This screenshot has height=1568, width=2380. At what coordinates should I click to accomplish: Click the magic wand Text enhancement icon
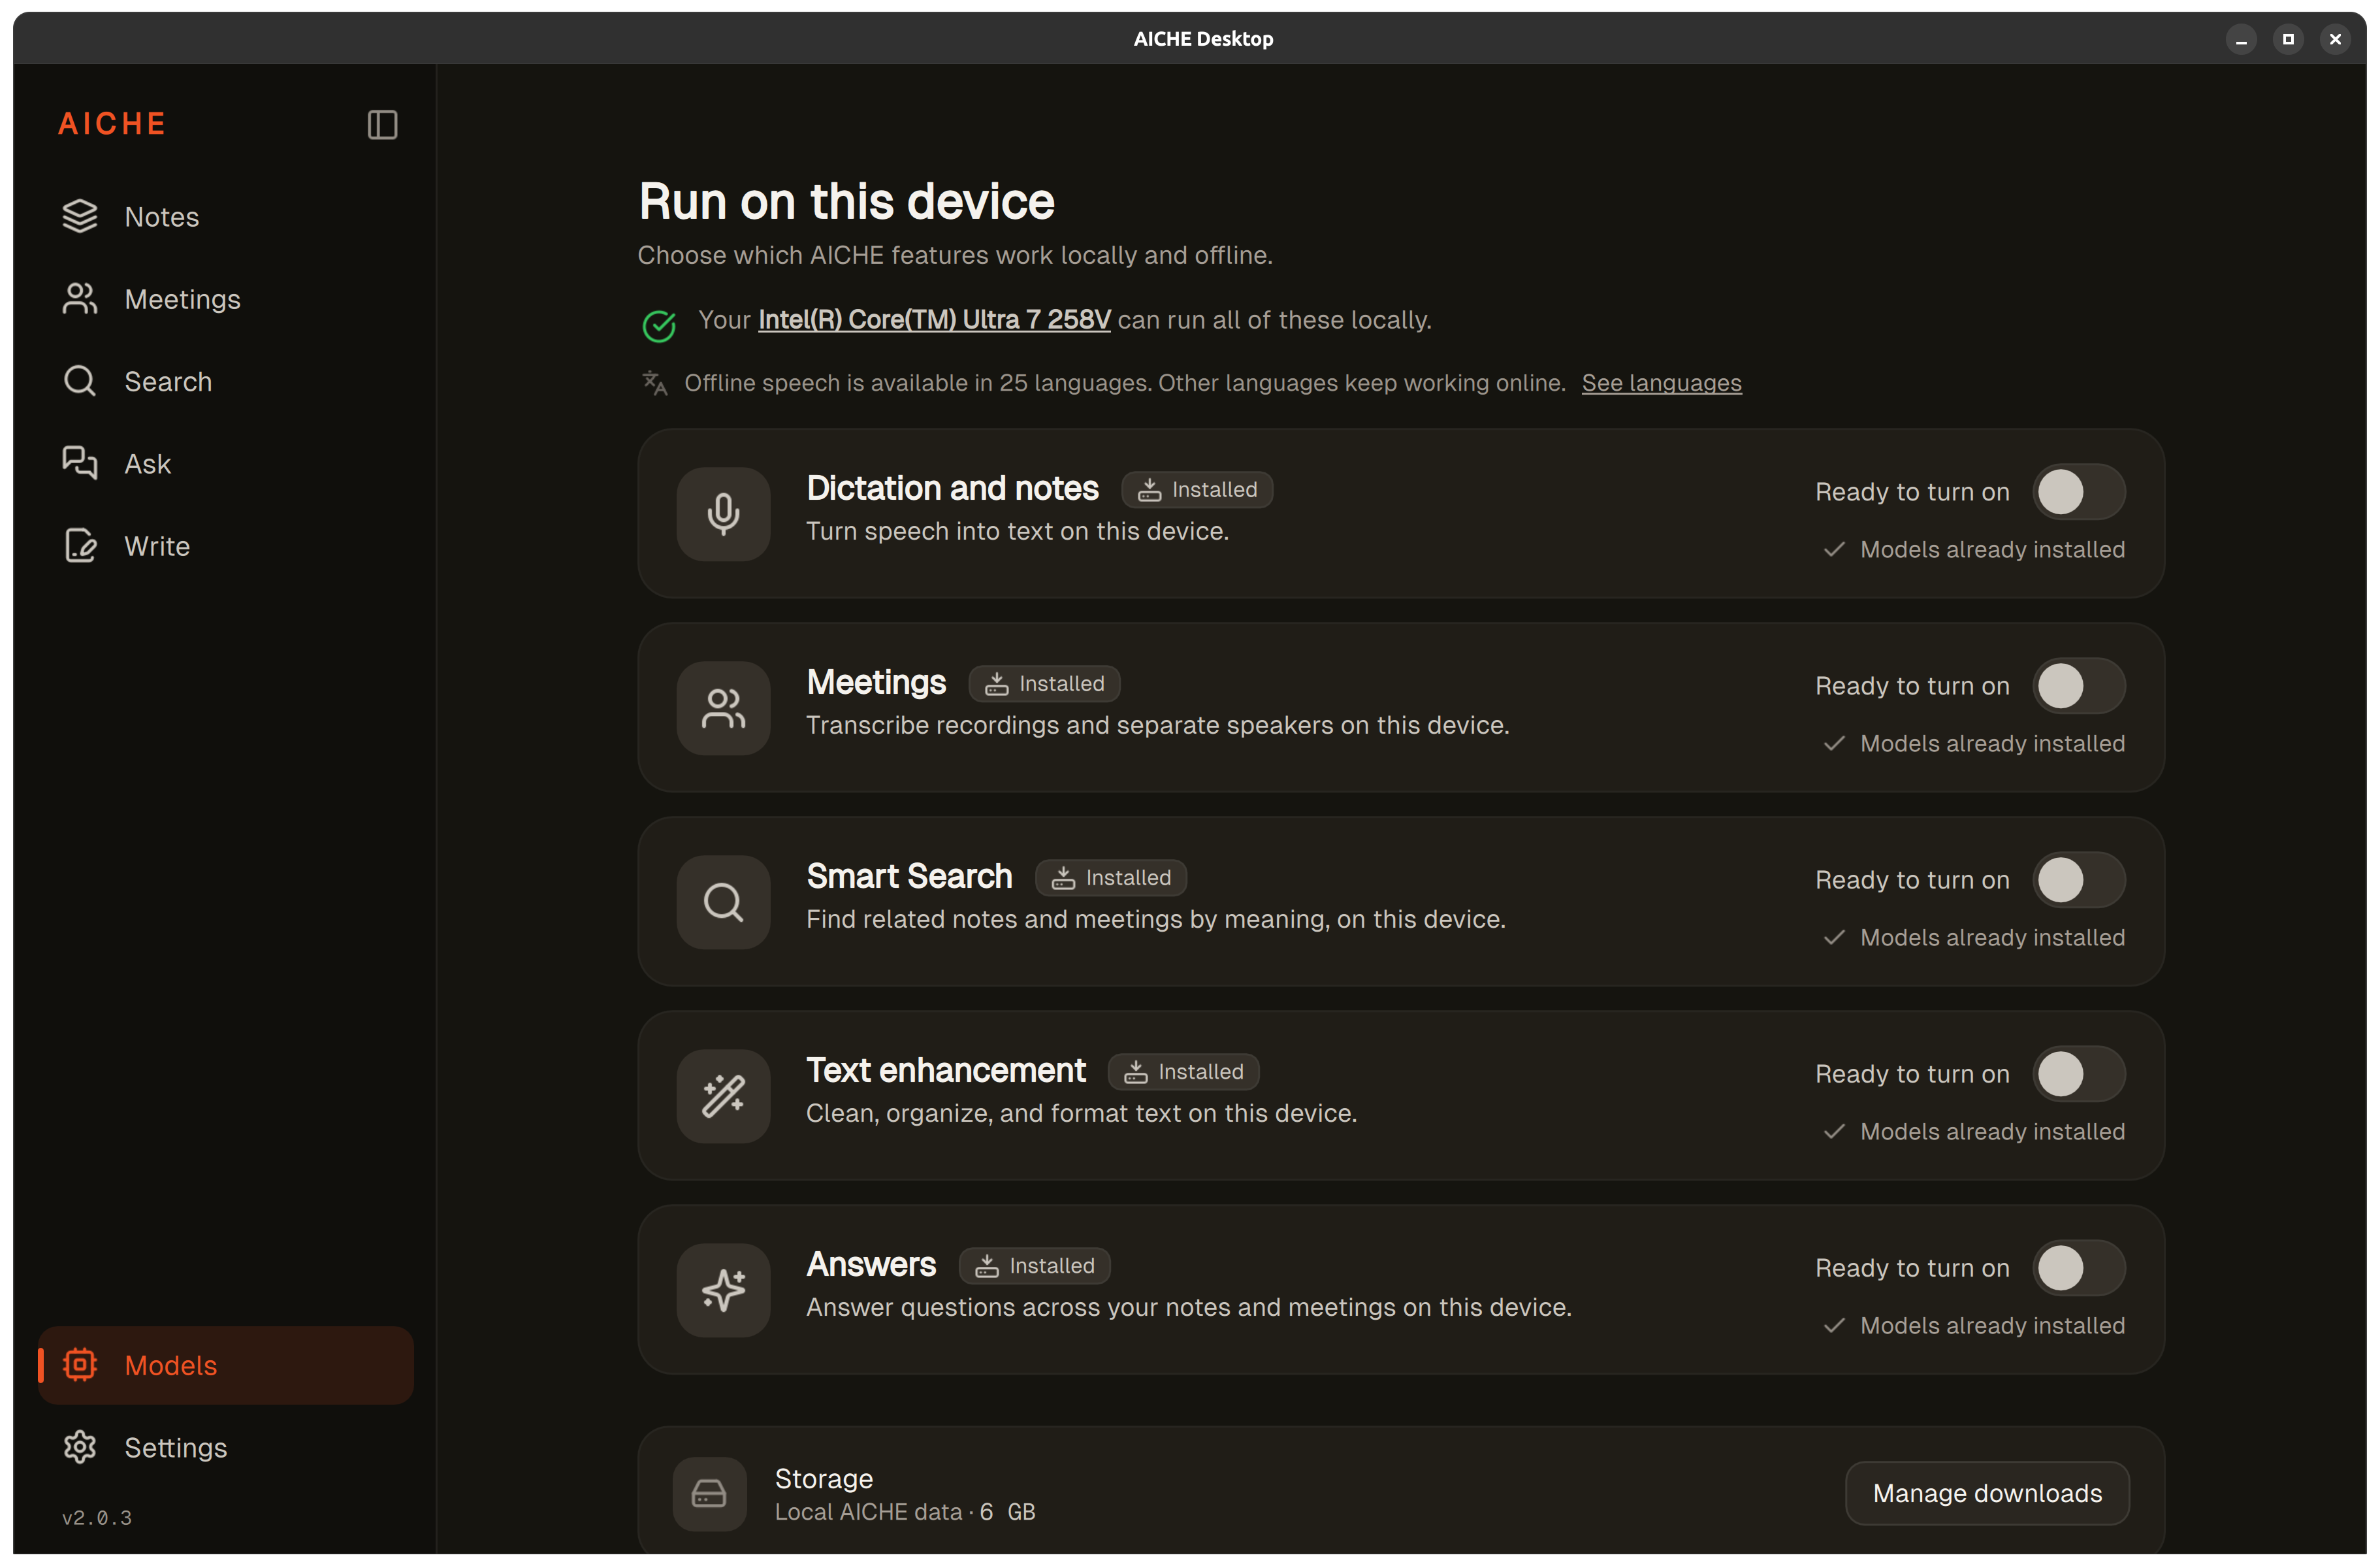point(723,1096)
